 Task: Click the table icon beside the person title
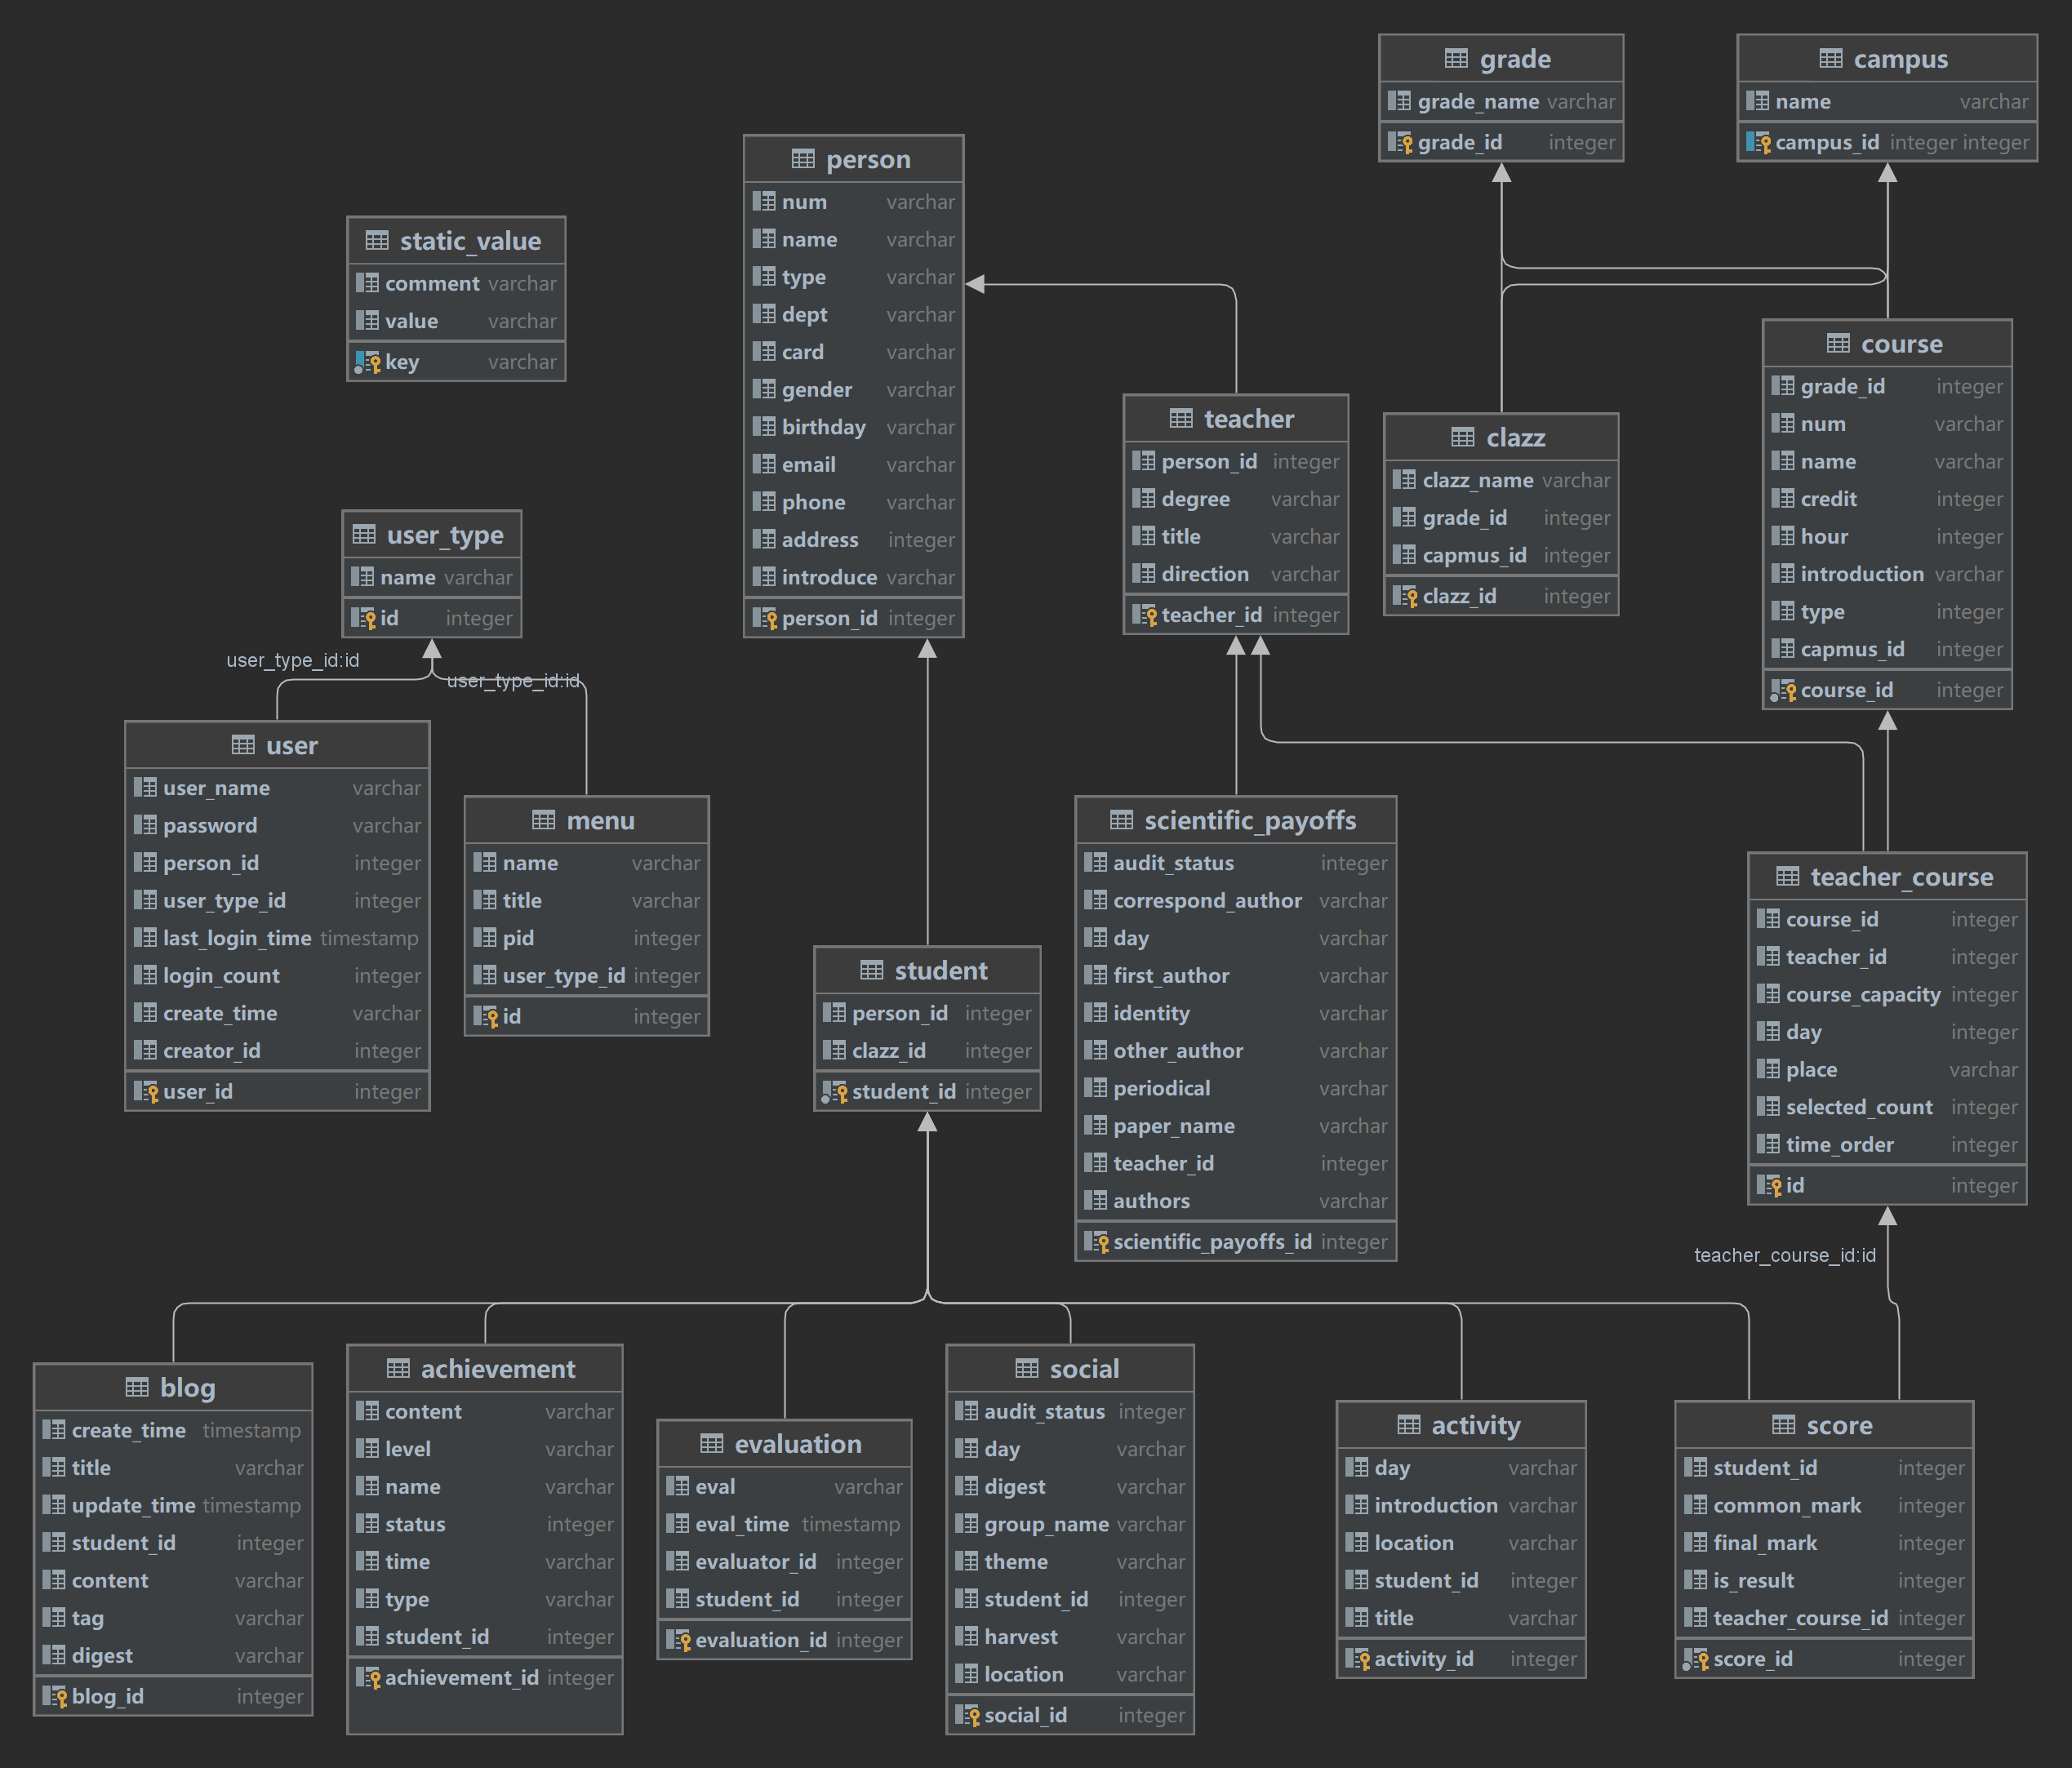coord(803,159)
